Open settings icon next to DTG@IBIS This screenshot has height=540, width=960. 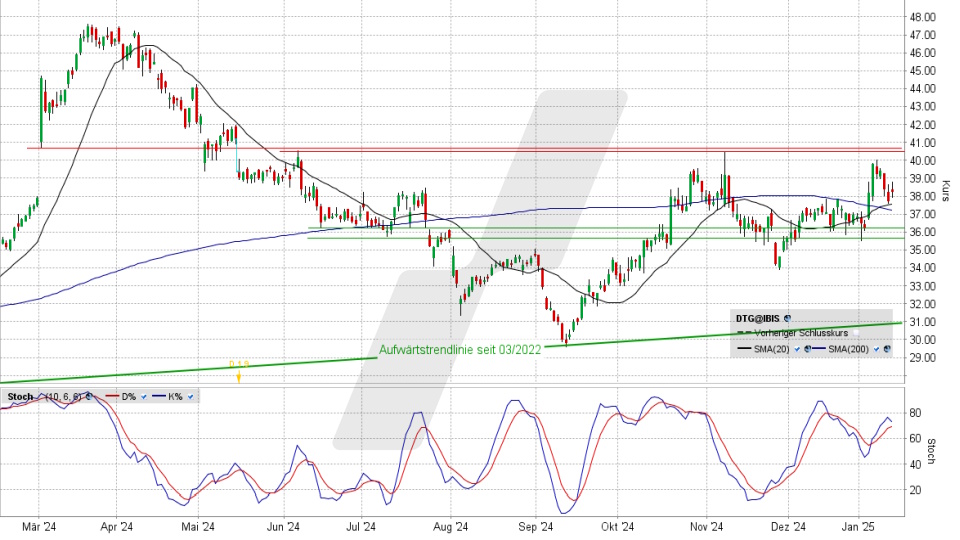click(787, 318)
